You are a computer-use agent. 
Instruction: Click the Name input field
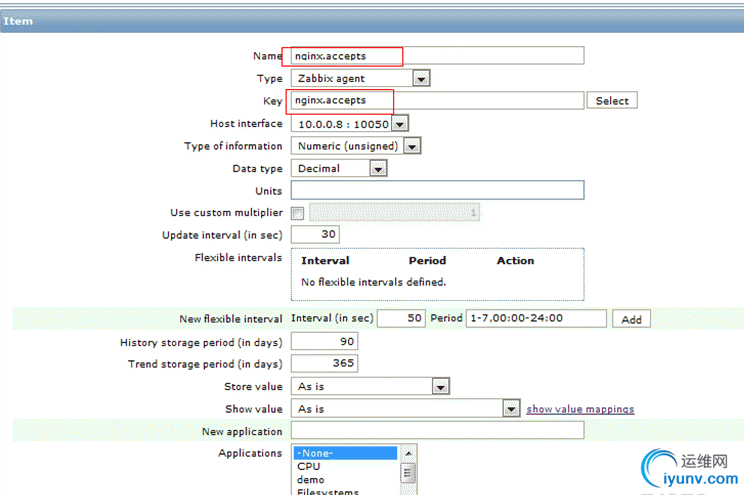click(437, 56)
